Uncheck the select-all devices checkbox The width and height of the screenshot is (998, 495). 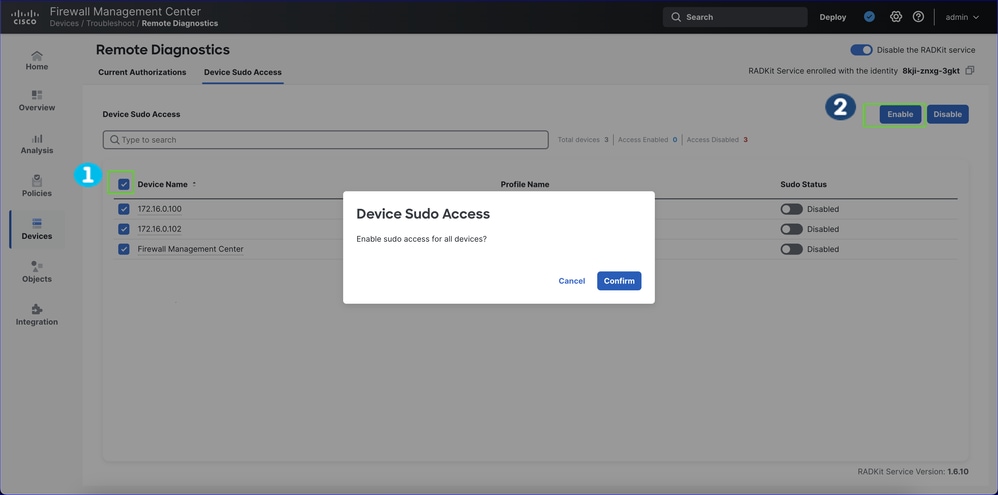click(124, 185)
